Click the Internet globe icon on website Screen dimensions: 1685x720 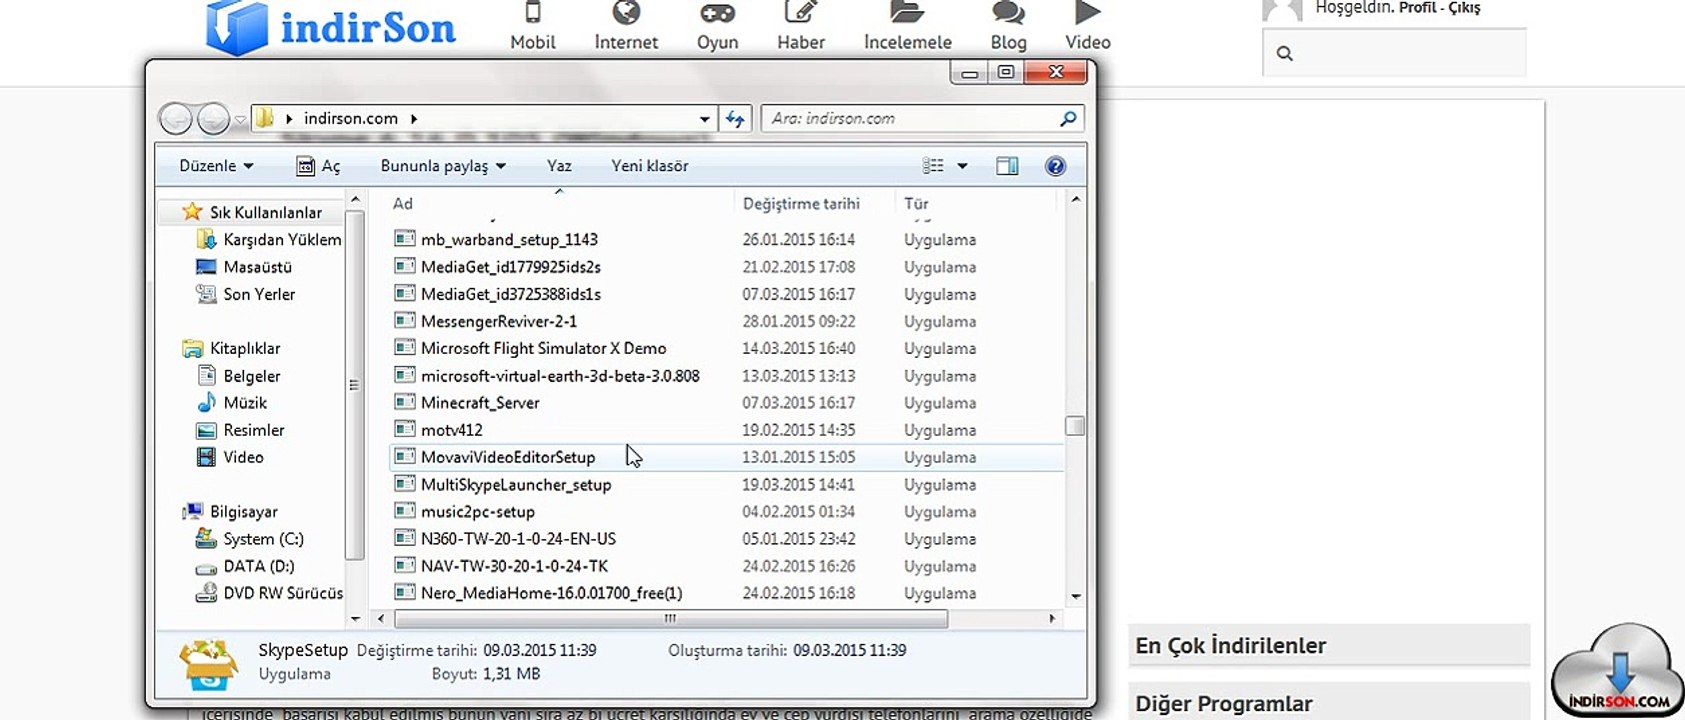[x=626, y=12]
